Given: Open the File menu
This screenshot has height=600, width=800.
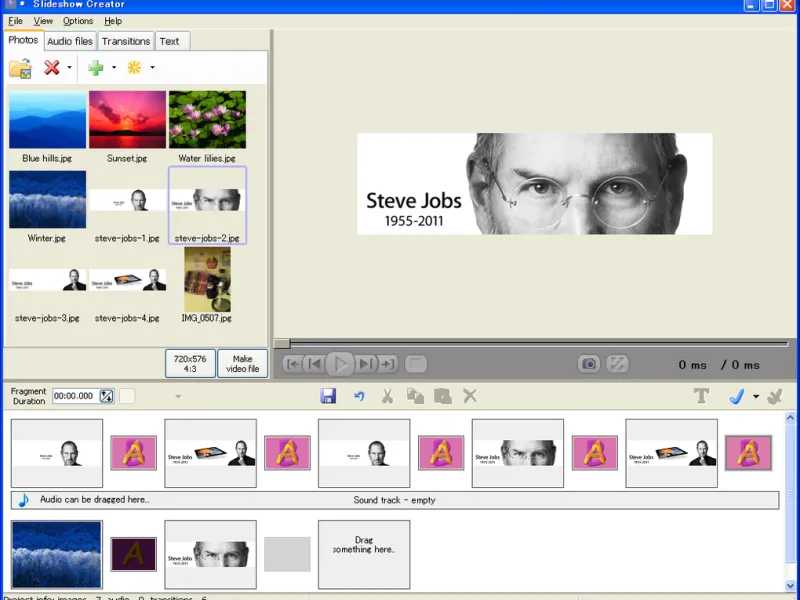Looking at the screenshot, I should [x=15, y=21].
